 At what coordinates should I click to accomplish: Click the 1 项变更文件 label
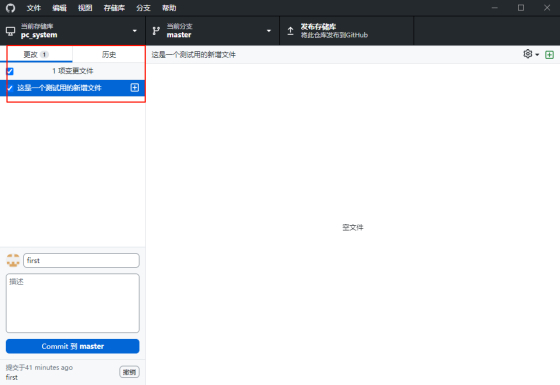click(72, 71)
